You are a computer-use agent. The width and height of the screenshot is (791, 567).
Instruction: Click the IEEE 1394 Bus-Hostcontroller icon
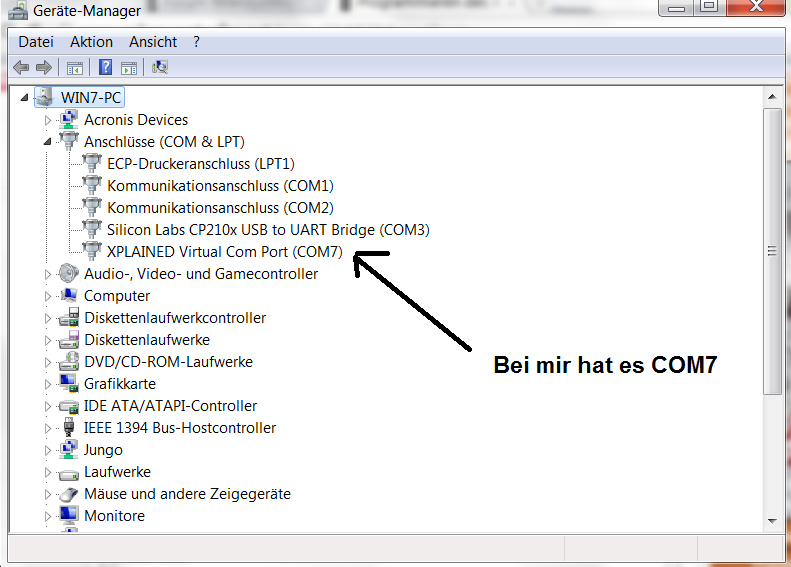click(69, 427)
